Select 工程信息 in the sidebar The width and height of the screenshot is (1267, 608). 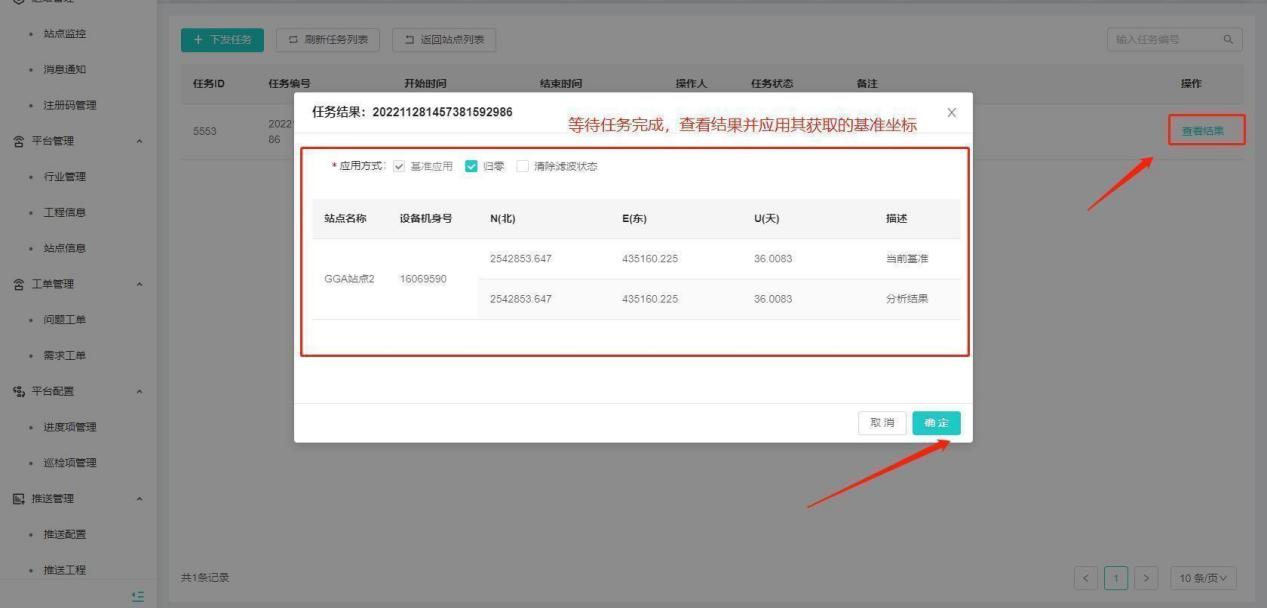[x=64, y=212]
